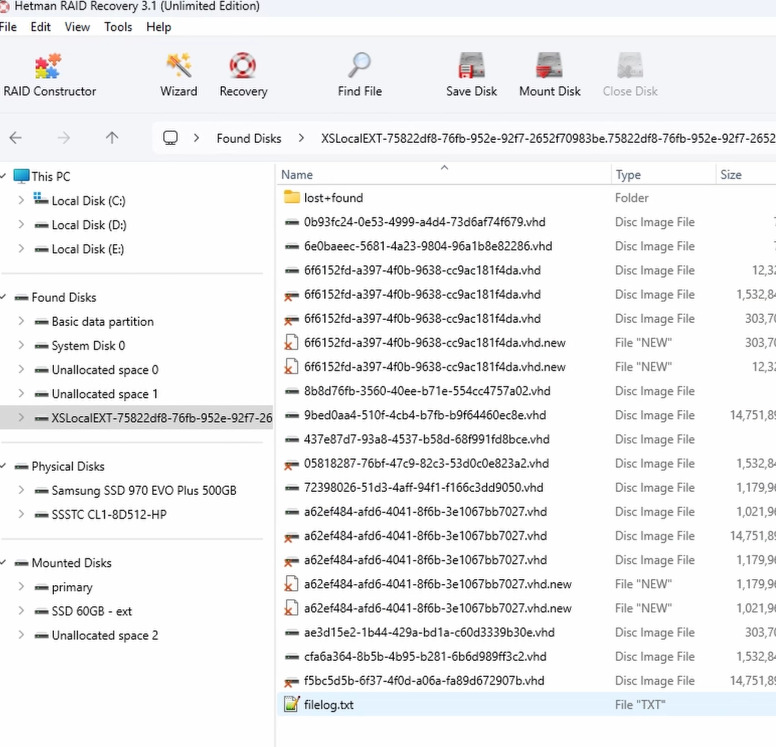
Task: Select the lost+found folder name
Action: [334, 198]
